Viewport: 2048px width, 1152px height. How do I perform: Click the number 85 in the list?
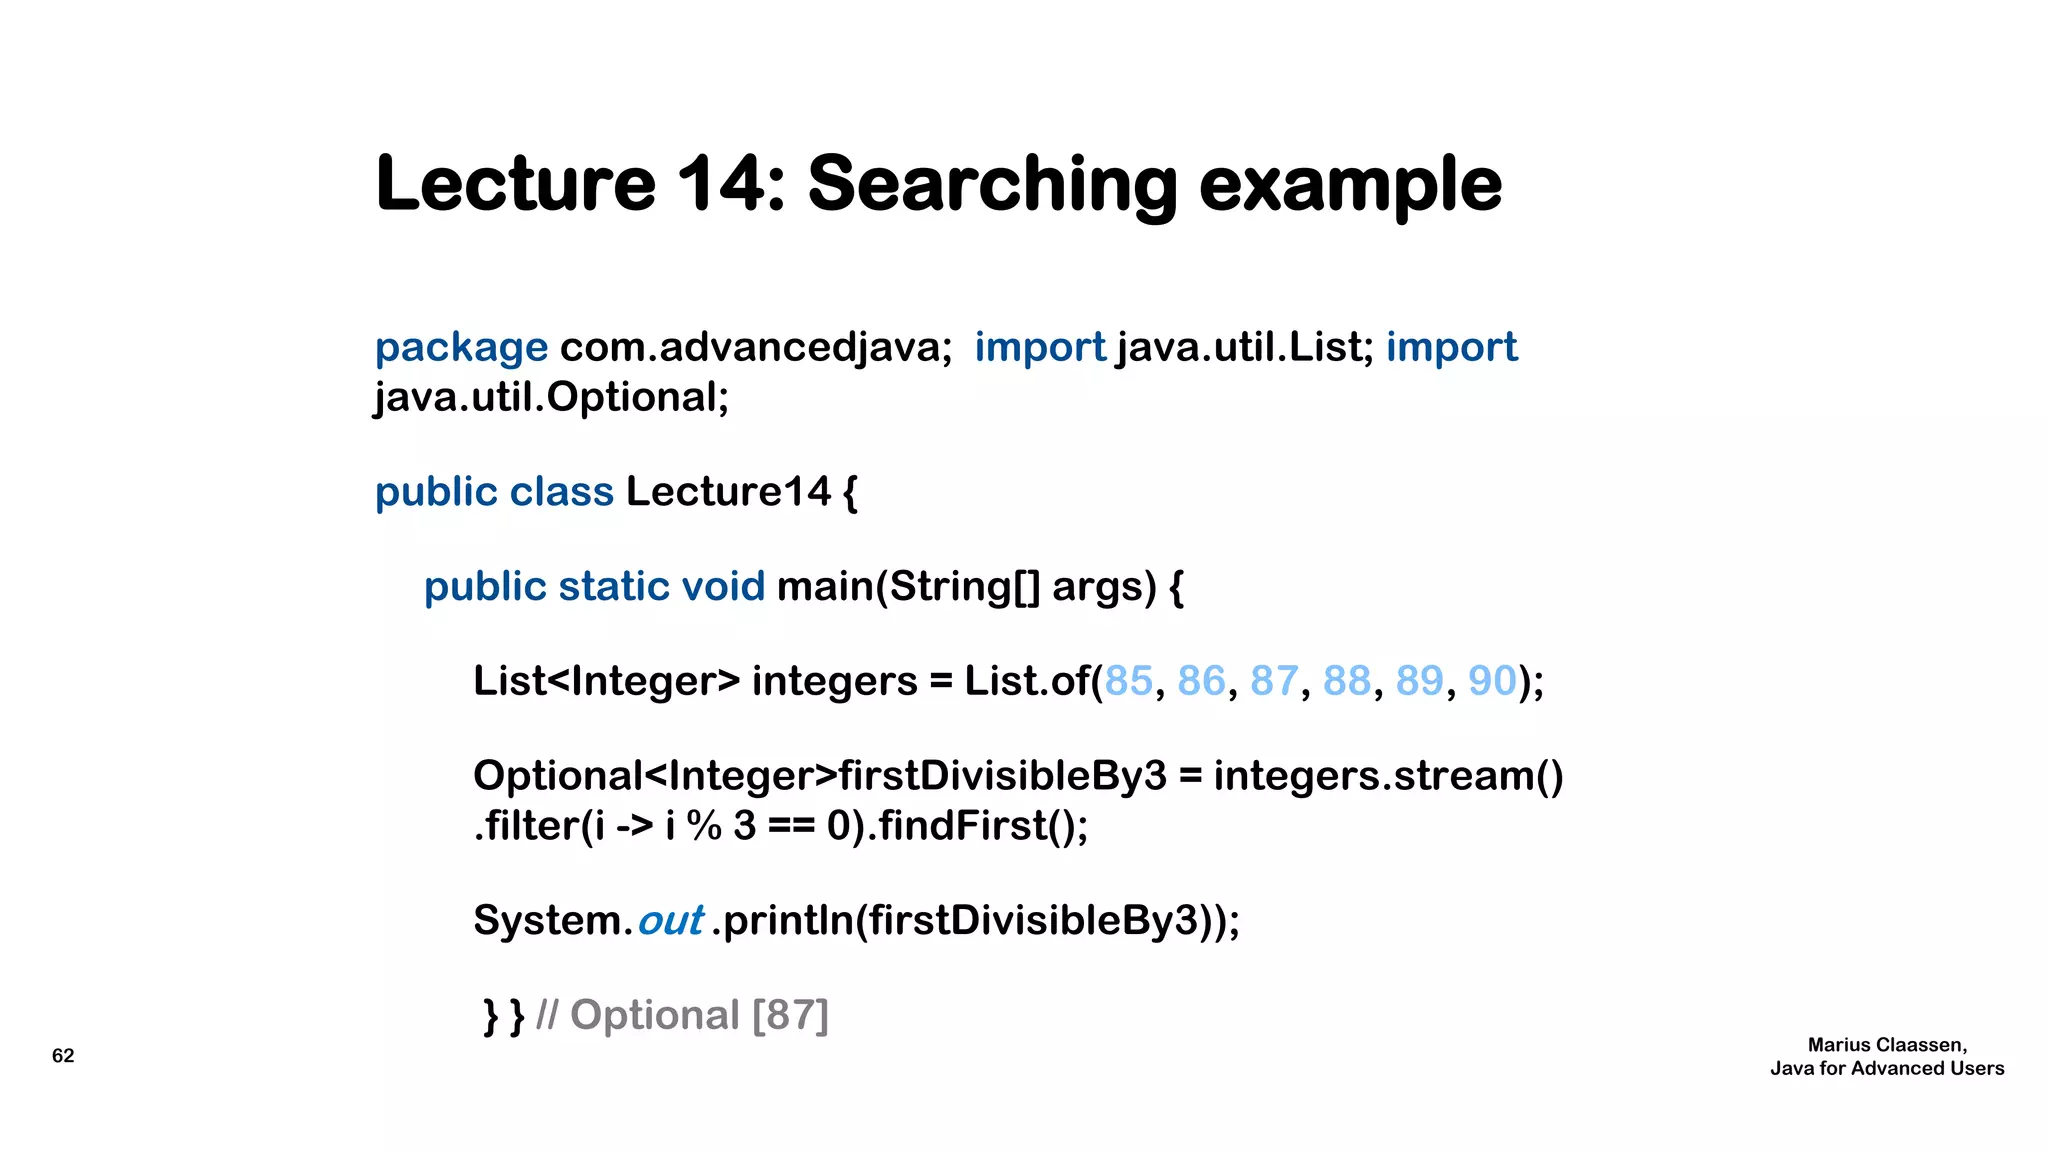coord(1129,682)
